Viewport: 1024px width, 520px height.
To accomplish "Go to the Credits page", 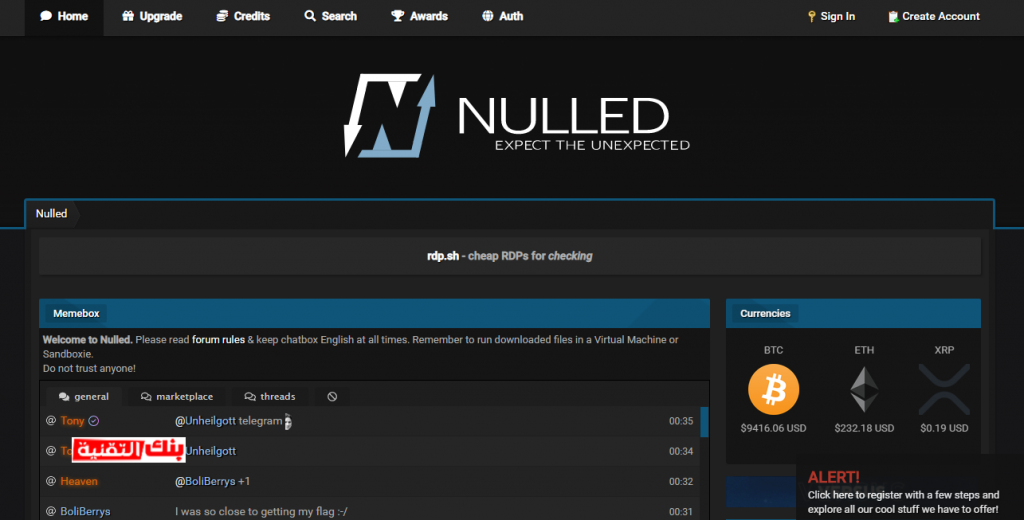I will click(243, 16).
